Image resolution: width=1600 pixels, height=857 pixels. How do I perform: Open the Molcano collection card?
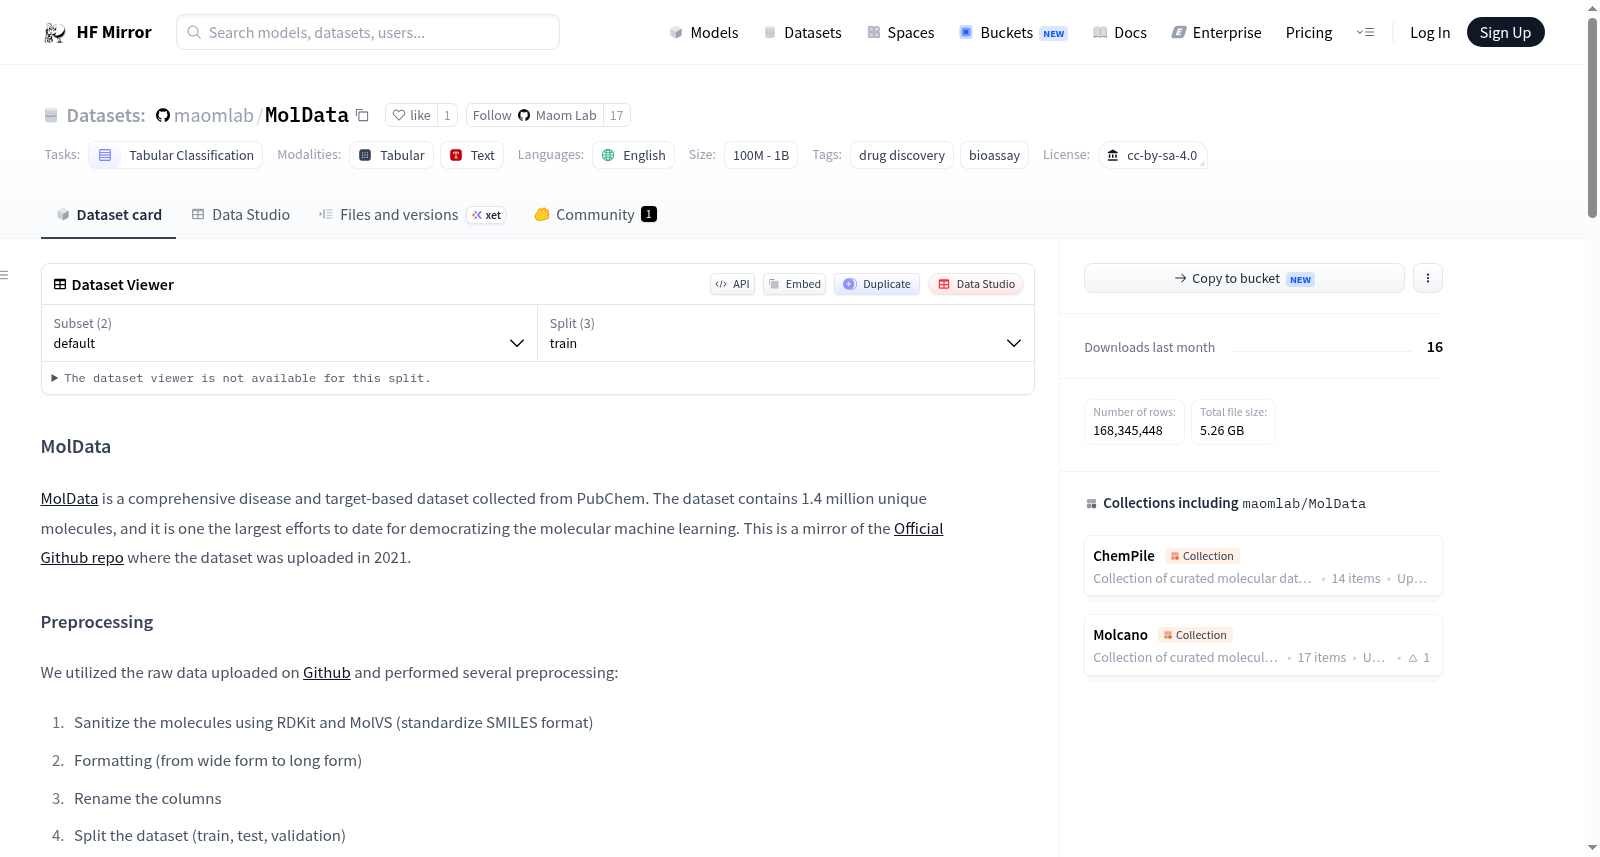[x=1263, y=645]
